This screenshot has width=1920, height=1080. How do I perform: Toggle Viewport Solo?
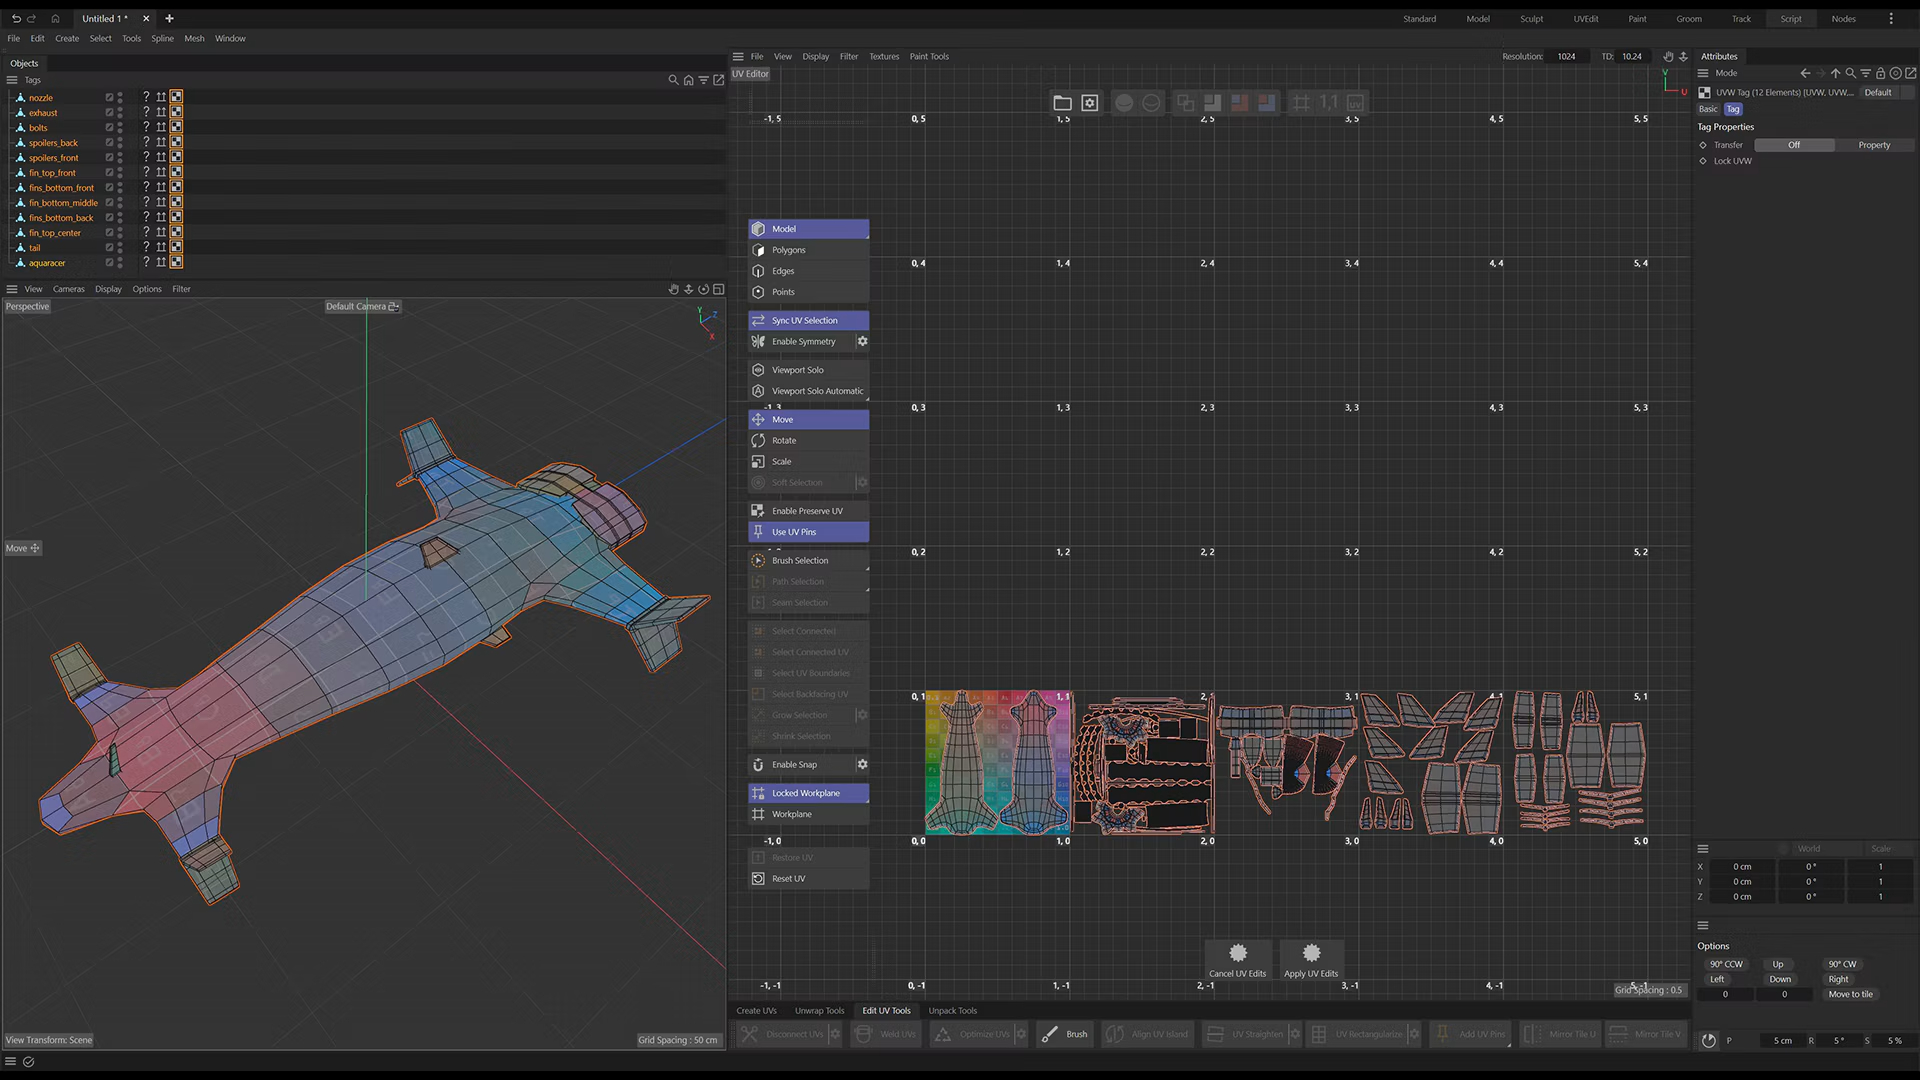(808, 370)
